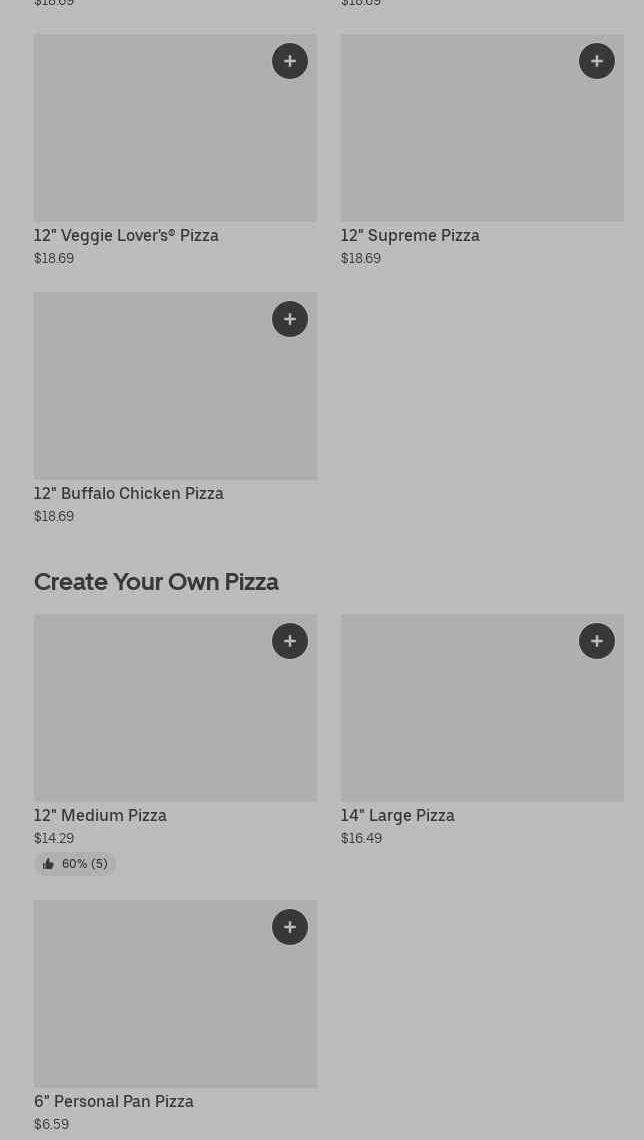This screenshot has width=644, height=1140.
Task: Add 6" Personal Pan Pizza with plus icon
Action: point(290,927)
